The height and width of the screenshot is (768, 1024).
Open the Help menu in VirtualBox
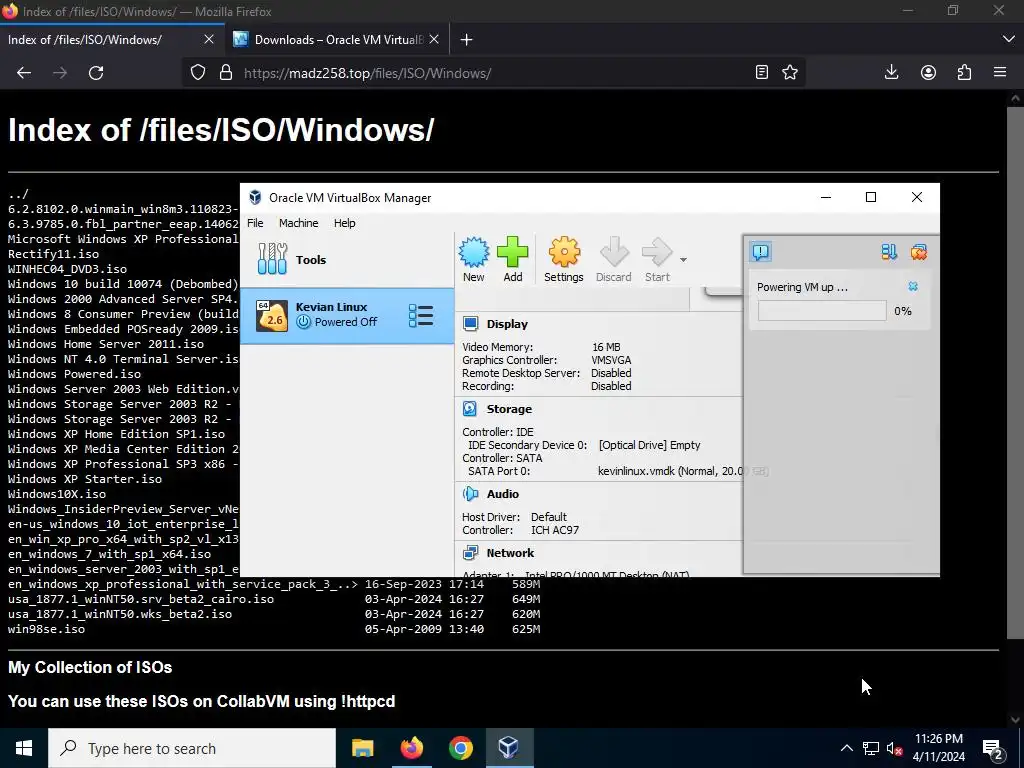(x=345, y=223)
